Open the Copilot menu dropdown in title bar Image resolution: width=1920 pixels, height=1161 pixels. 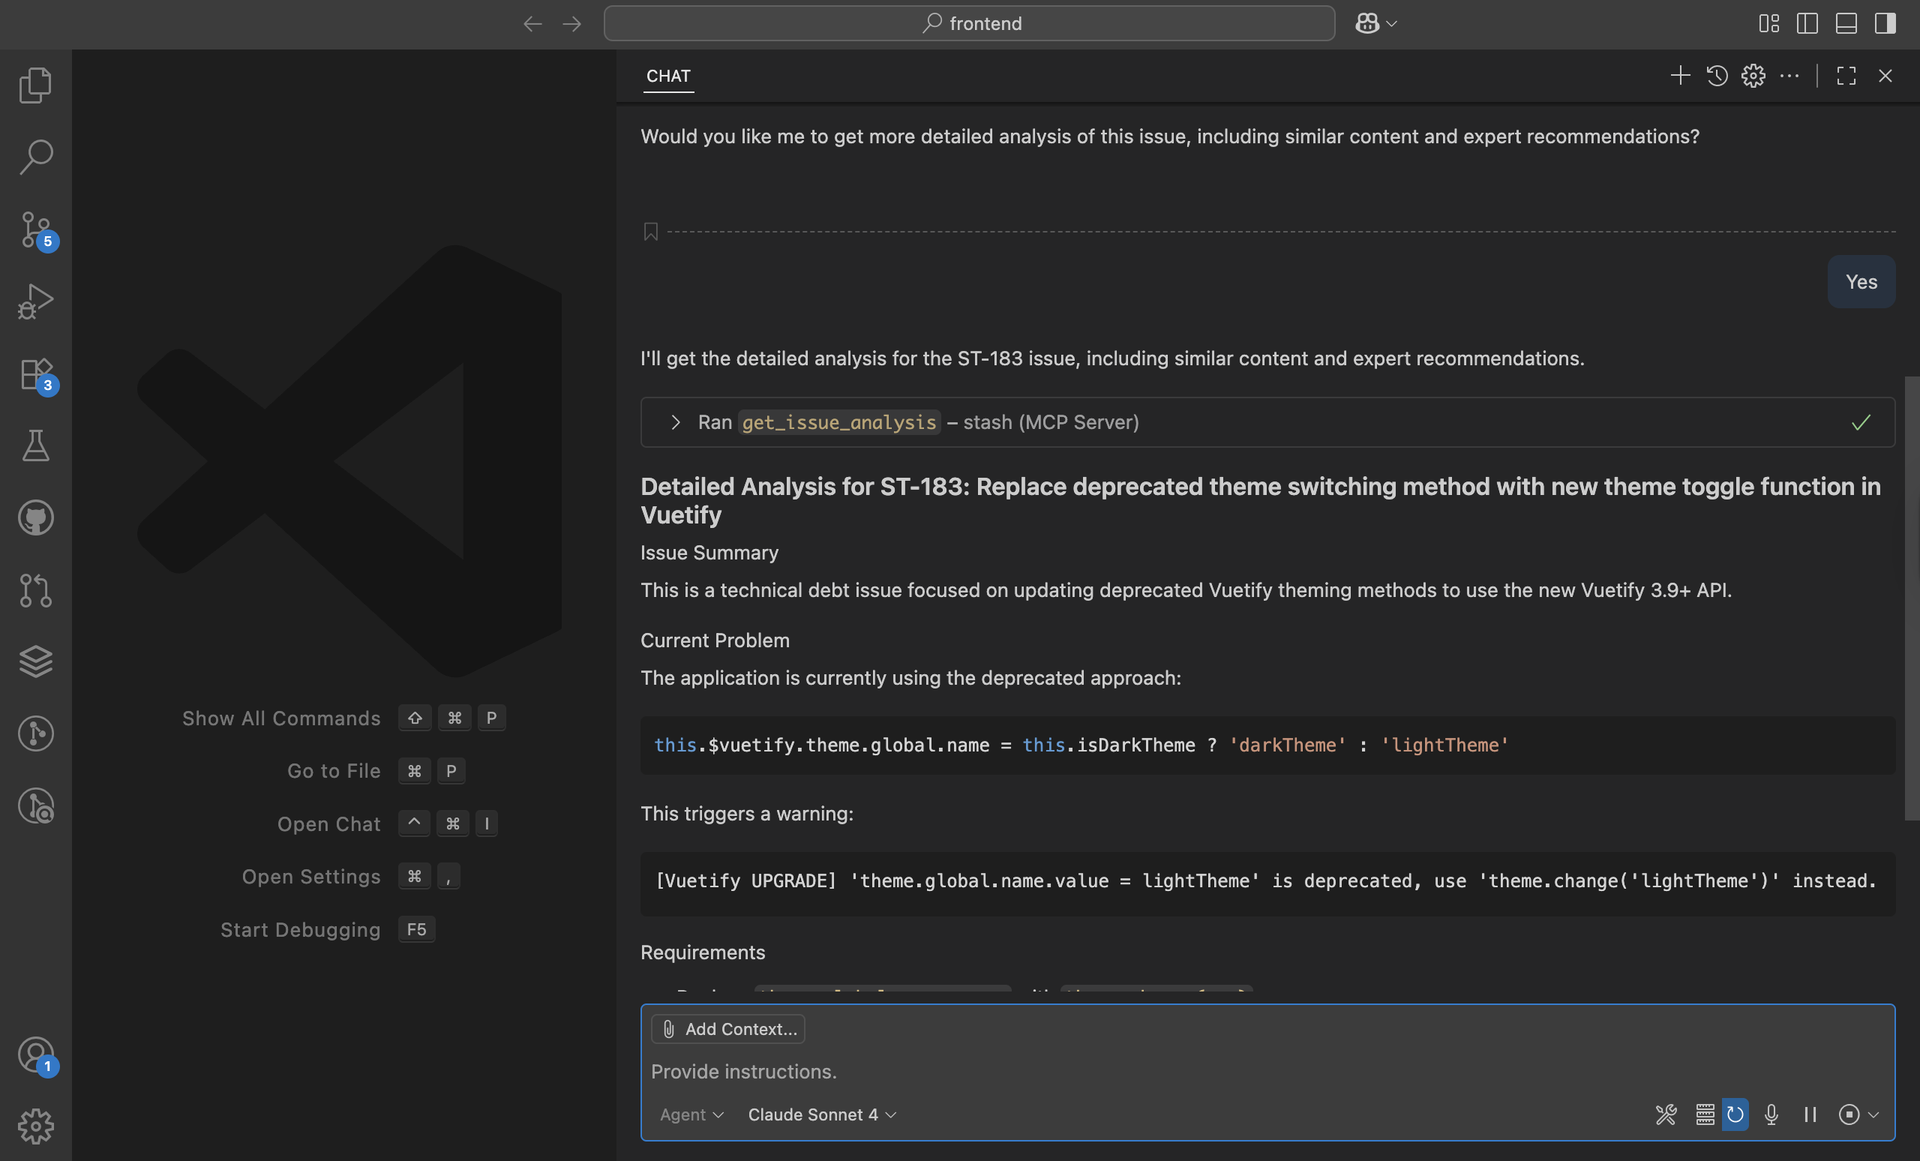[1376, 23]
